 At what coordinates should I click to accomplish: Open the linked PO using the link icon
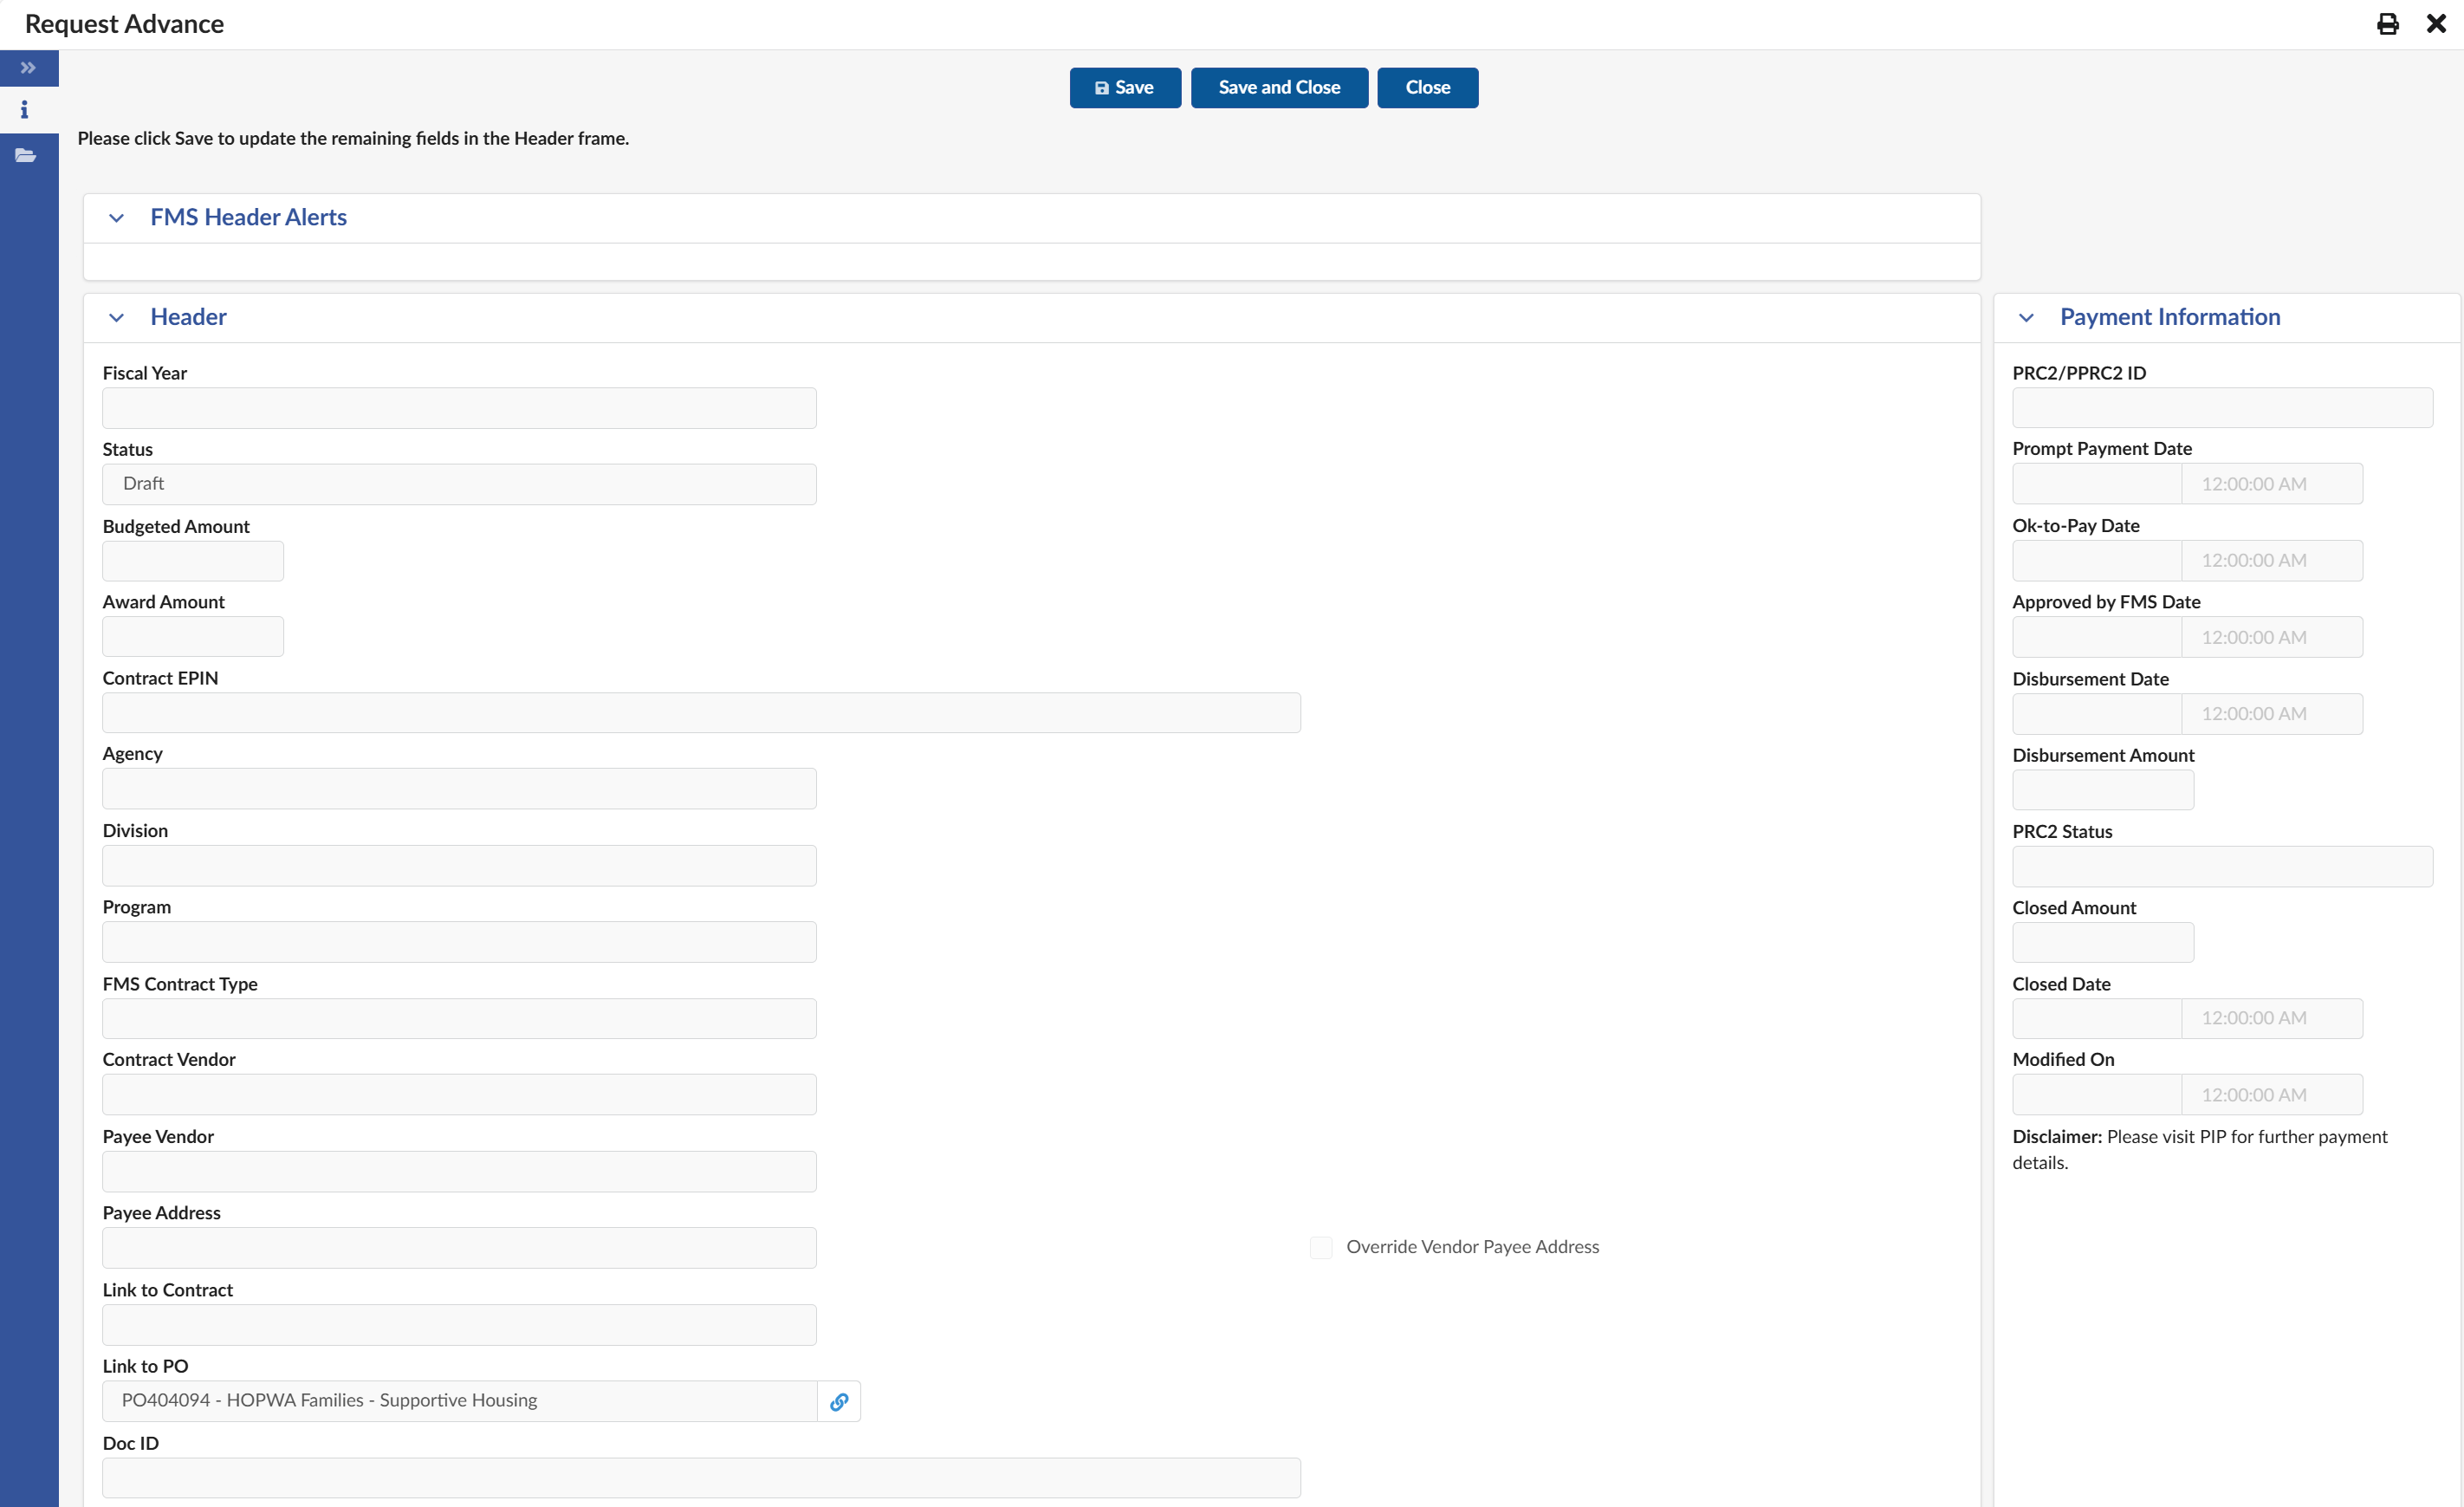pyautogui.click(x=839, y=1401)
